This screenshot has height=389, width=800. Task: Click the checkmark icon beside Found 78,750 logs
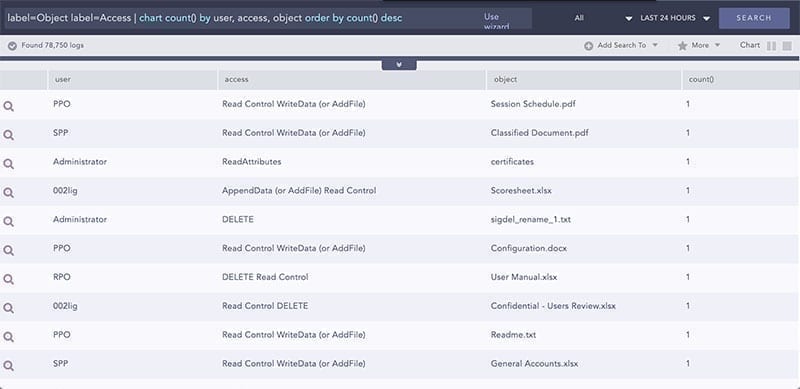(12, 46)
